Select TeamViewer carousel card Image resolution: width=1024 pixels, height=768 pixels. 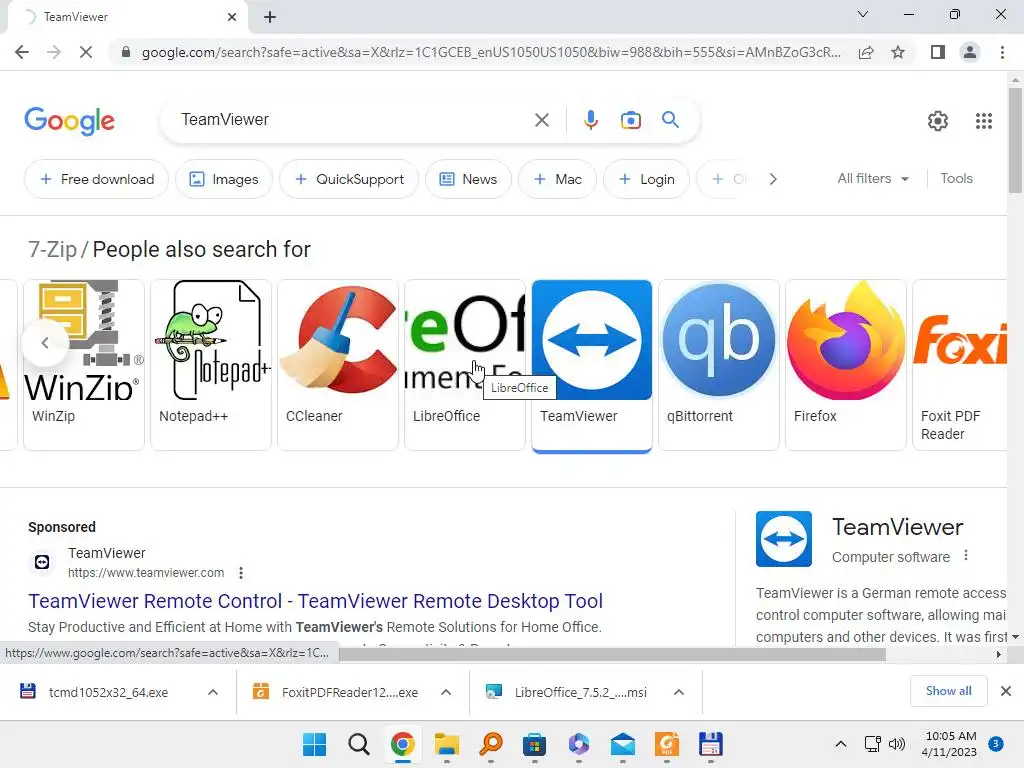[x=592, y=364]
